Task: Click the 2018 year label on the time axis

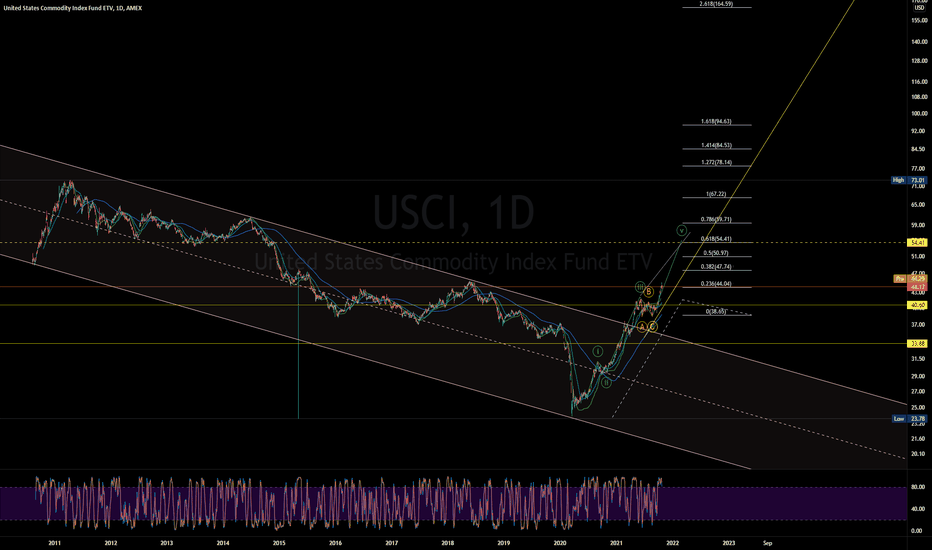Action: click(448, 543)
